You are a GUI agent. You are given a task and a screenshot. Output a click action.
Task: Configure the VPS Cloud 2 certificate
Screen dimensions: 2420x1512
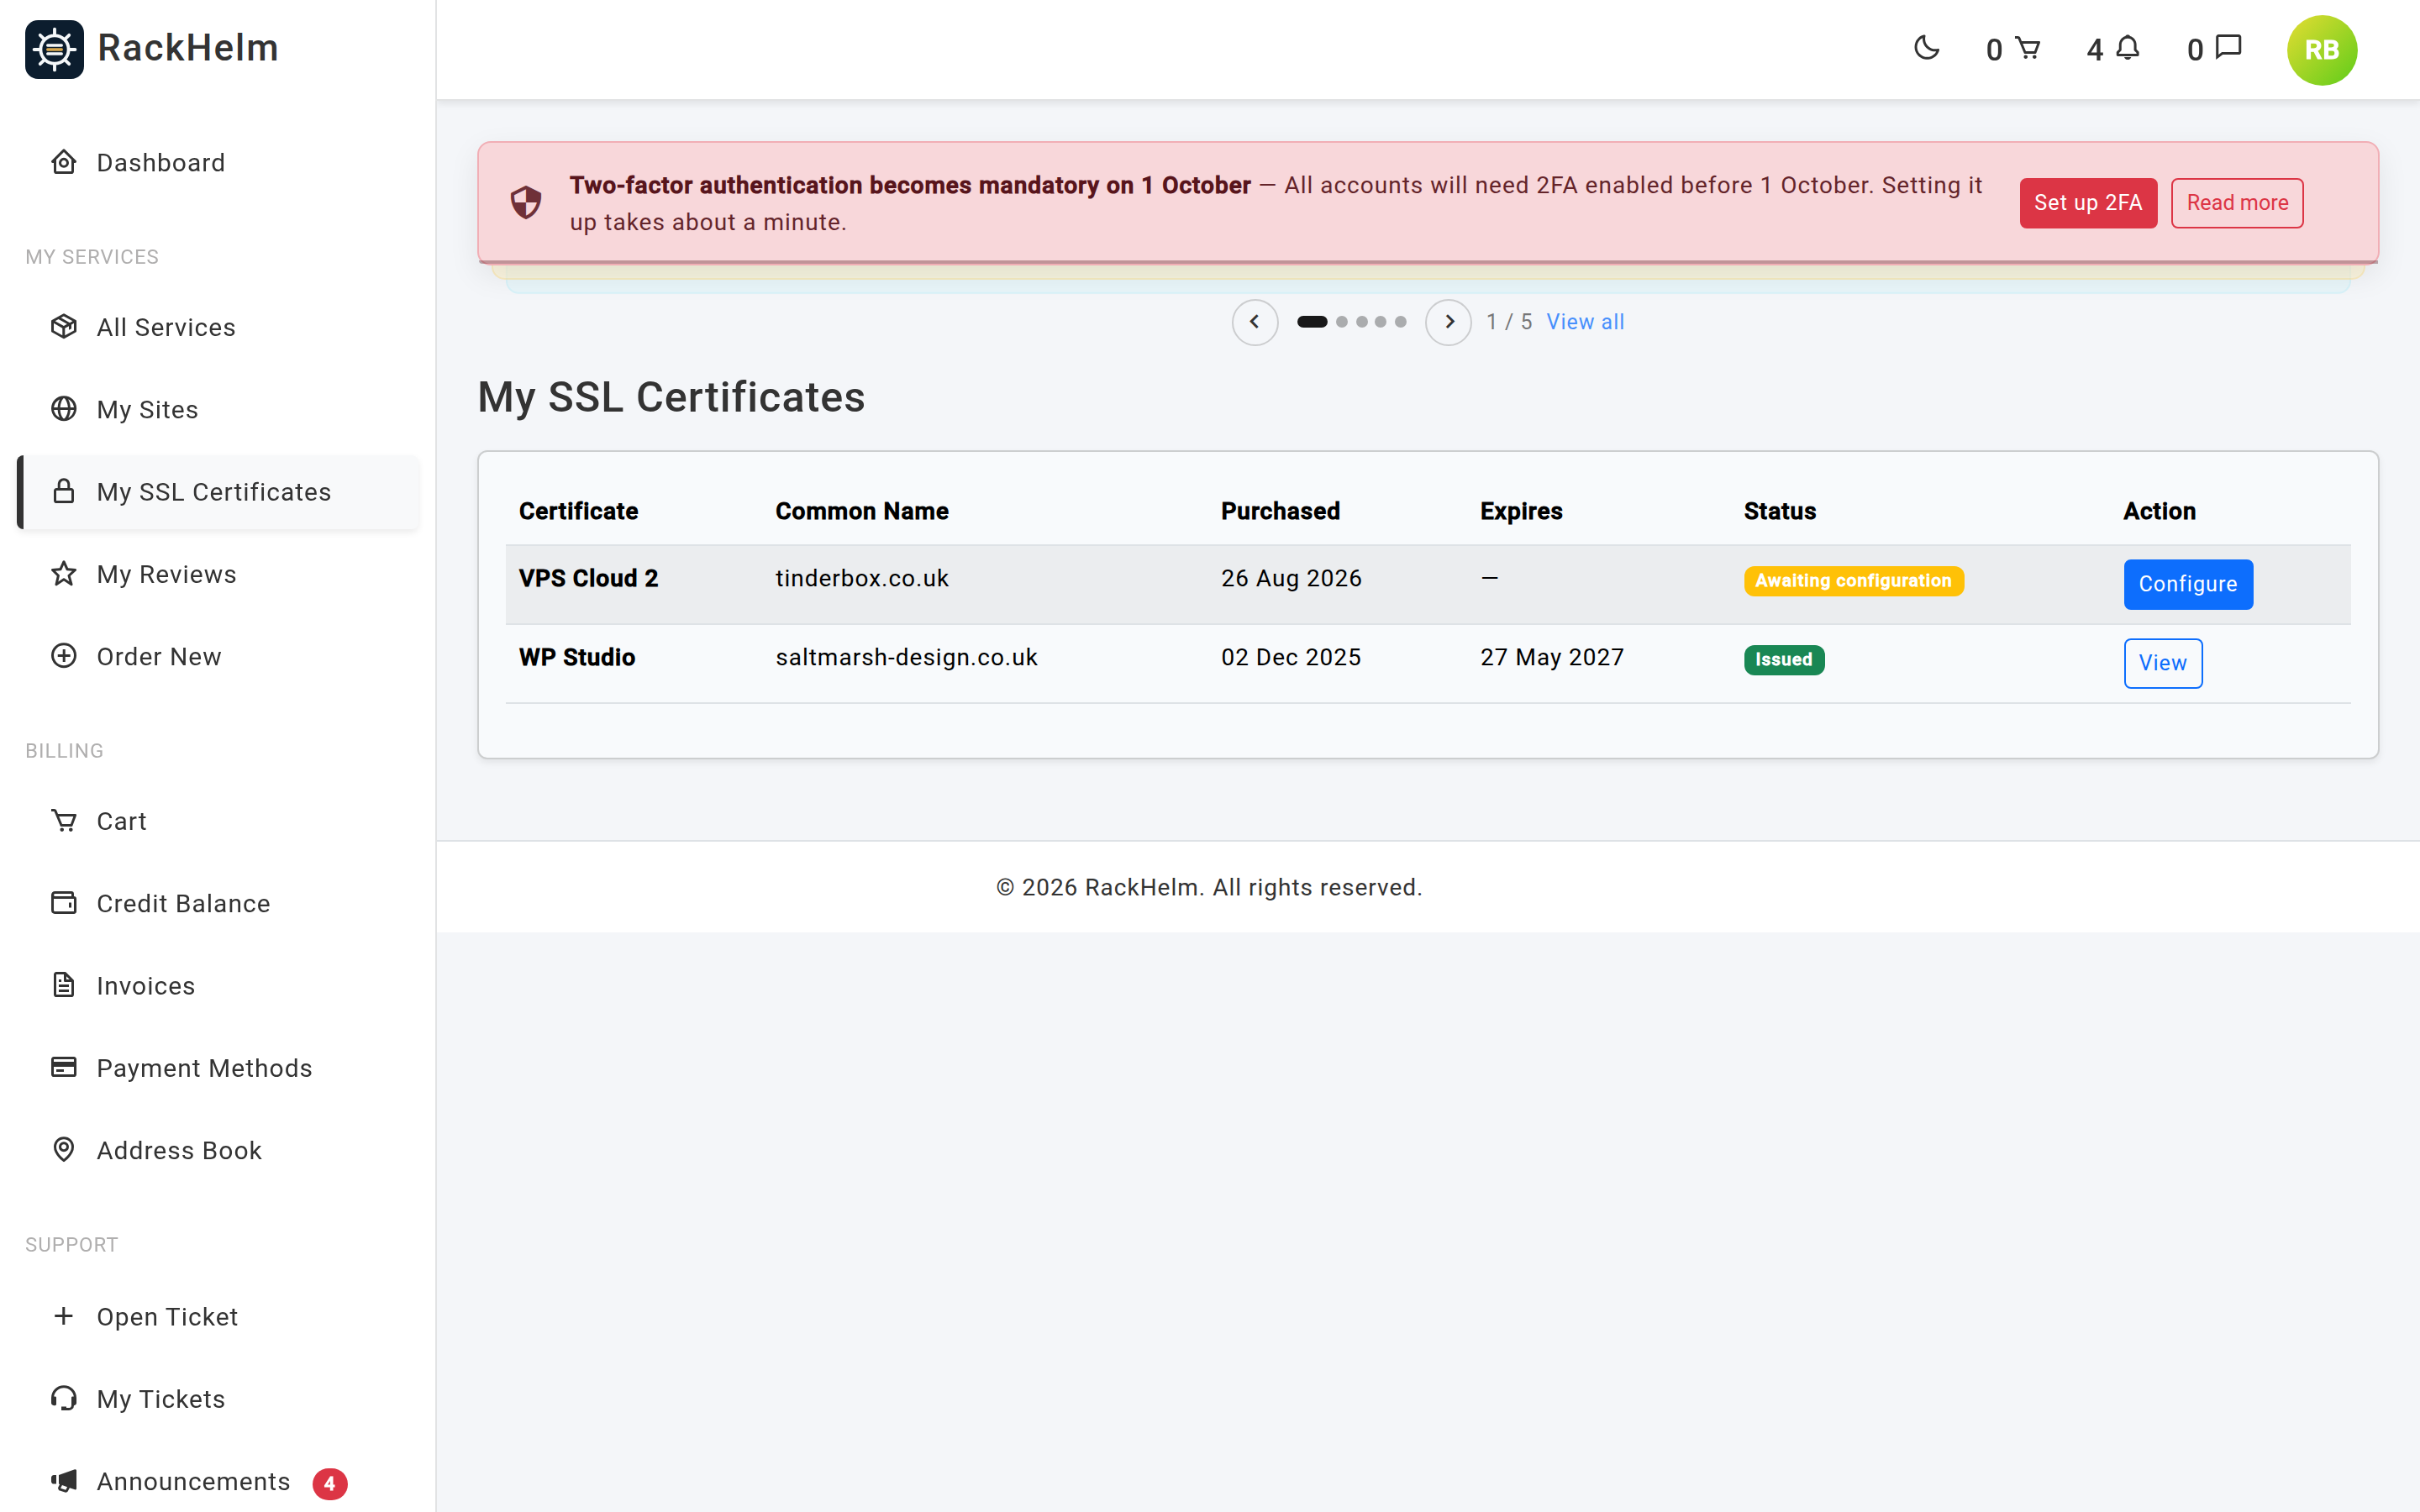[x=2188, y=584]
